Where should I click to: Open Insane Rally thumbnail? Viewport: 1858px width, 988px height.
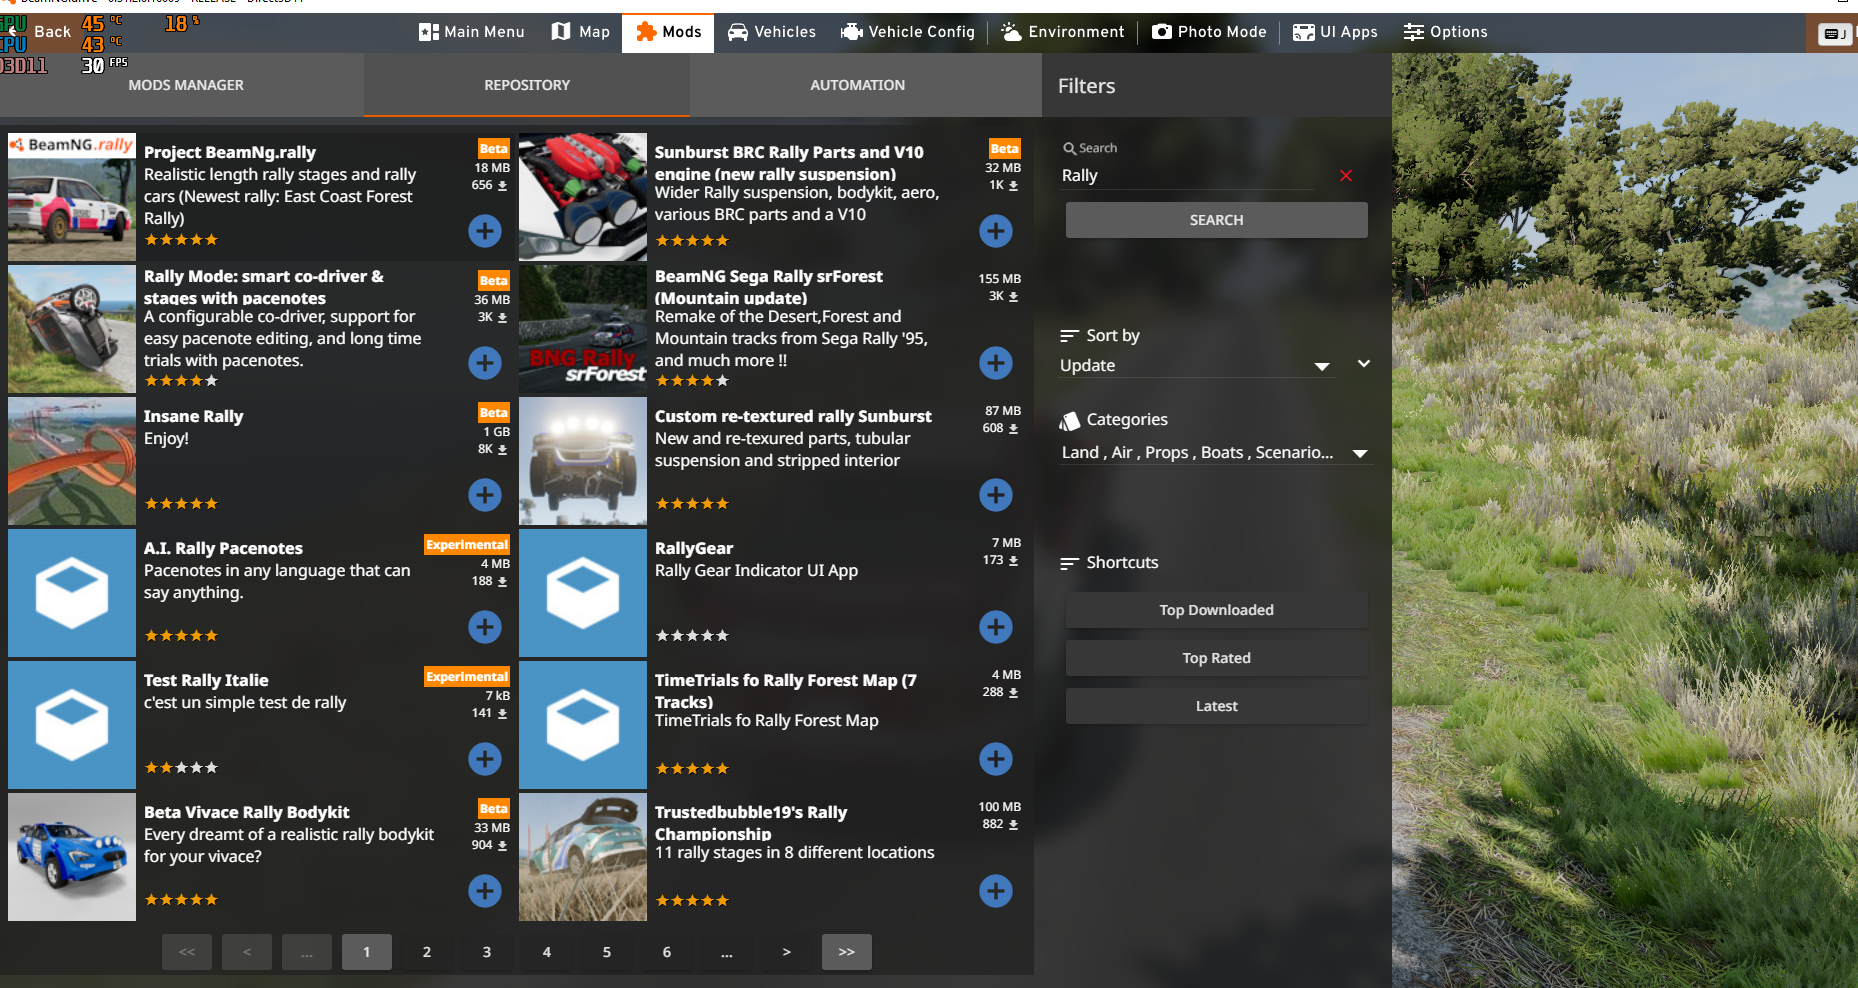(x=72, y=461)
